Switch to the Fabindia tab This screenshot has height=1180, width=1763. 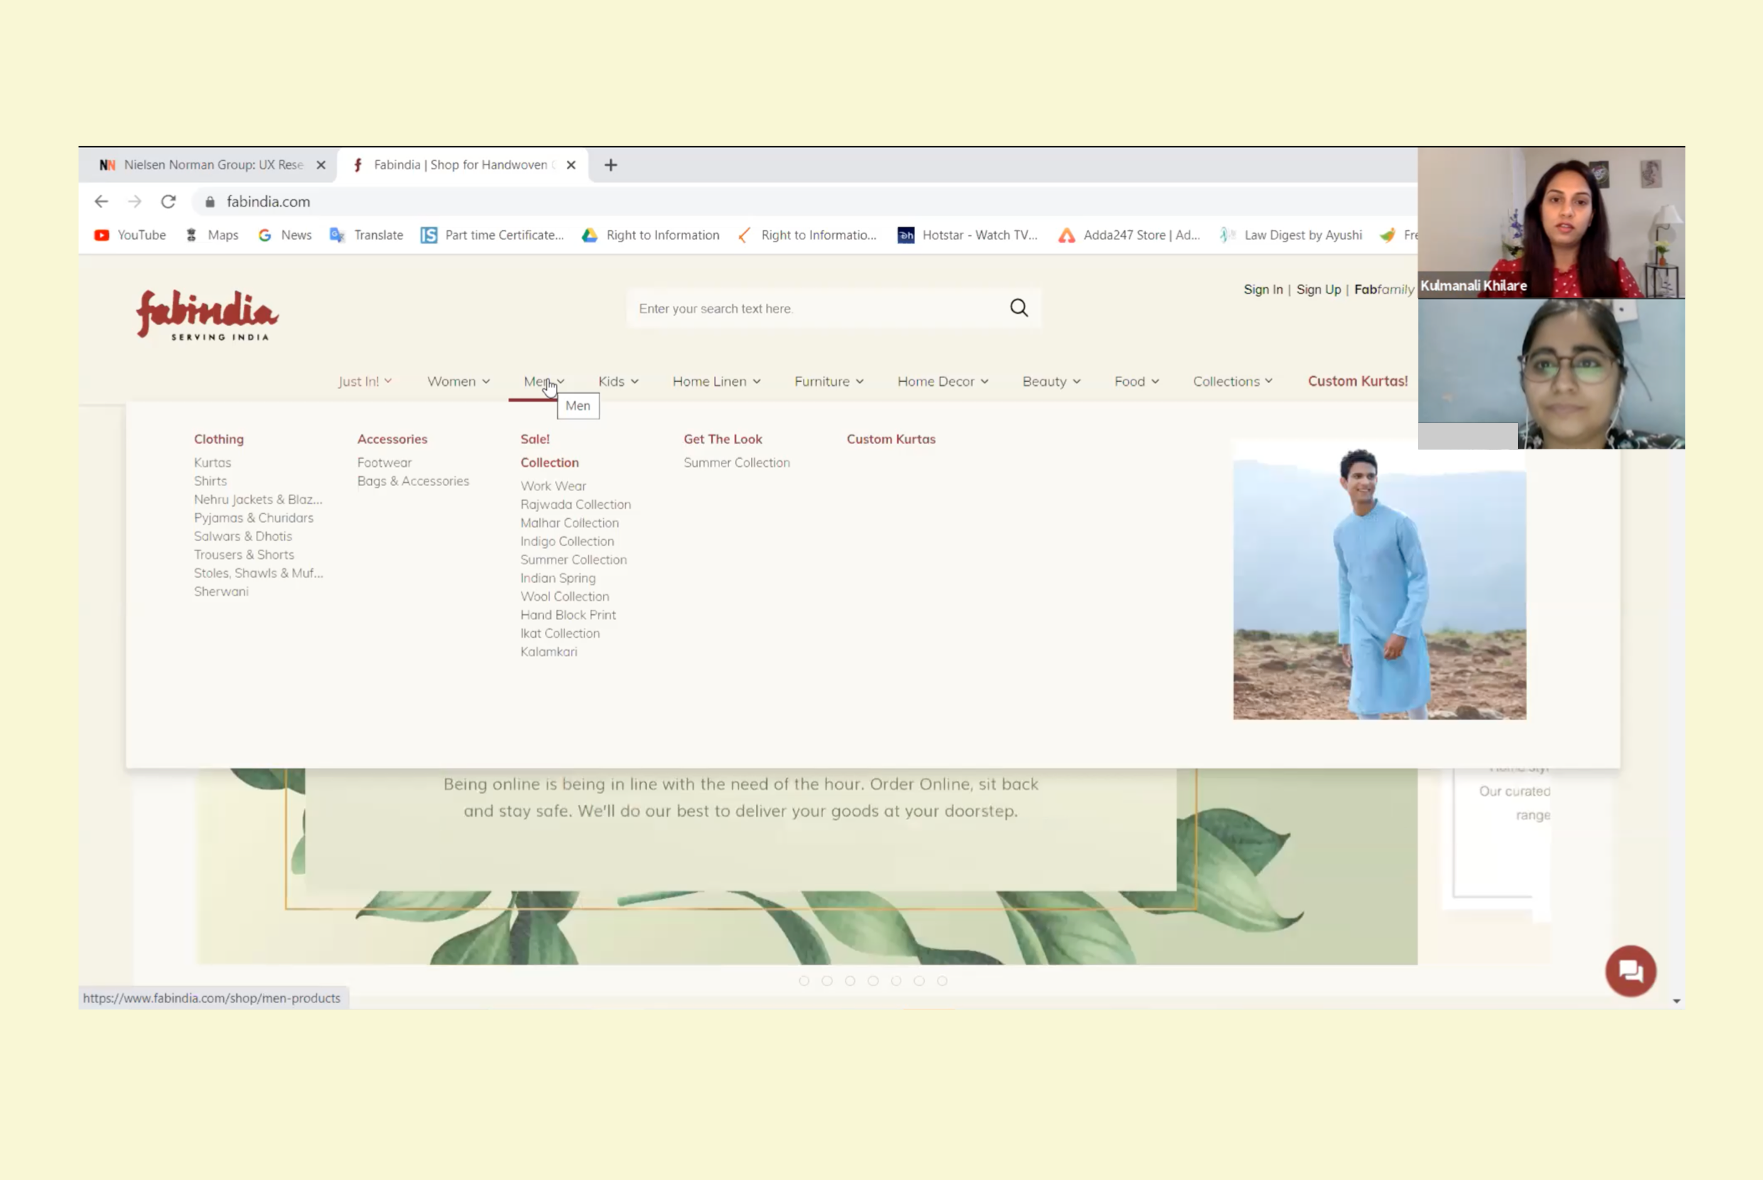pos(463,165)
